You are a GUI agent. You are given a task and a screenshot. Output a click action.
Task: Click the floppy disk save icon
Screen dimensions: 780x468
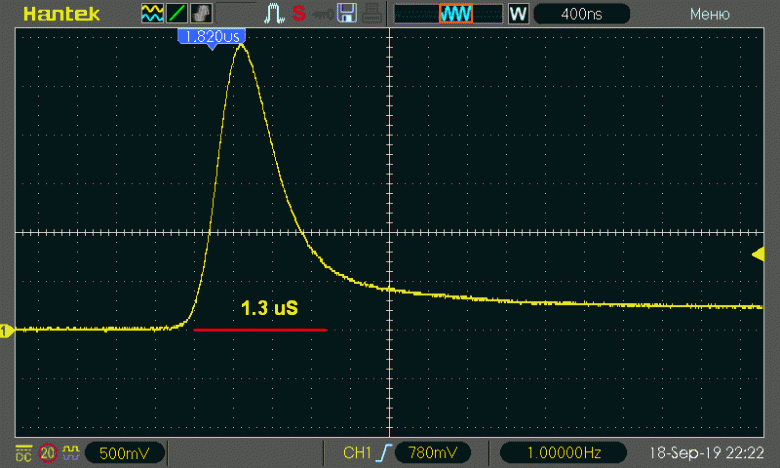(347, 13)
